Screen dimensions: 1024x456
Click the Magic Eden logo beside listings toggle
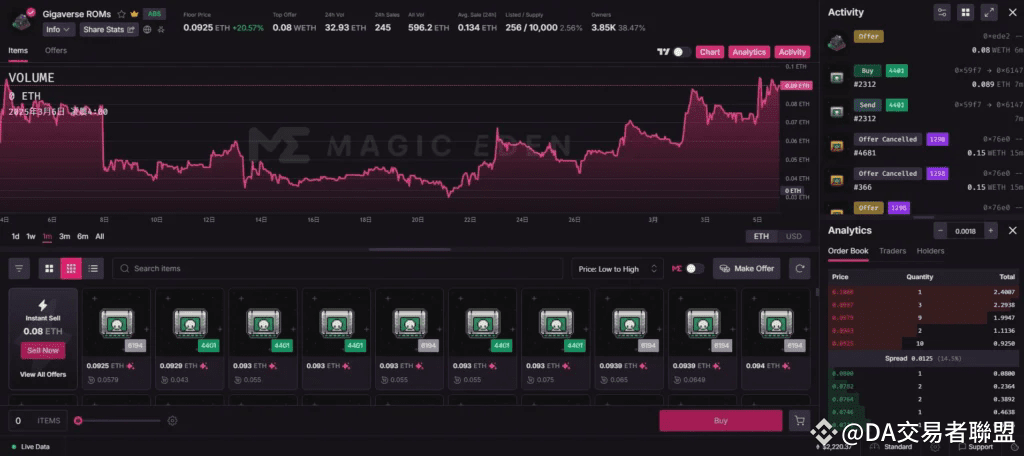(x=677, y=269)
